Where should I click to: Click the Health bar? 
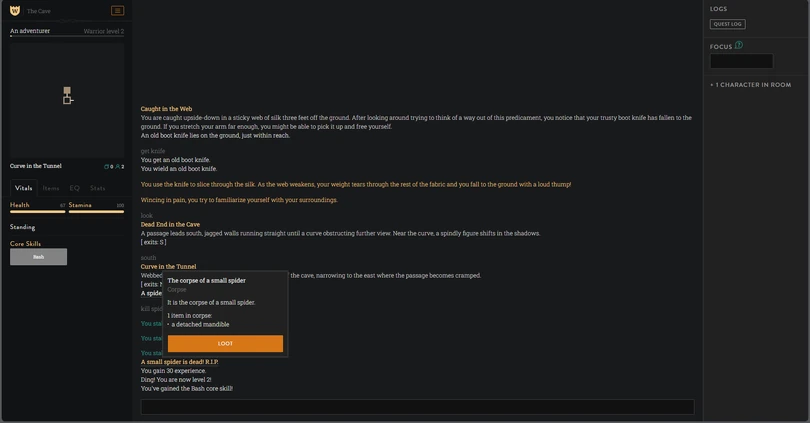(37, 211)
